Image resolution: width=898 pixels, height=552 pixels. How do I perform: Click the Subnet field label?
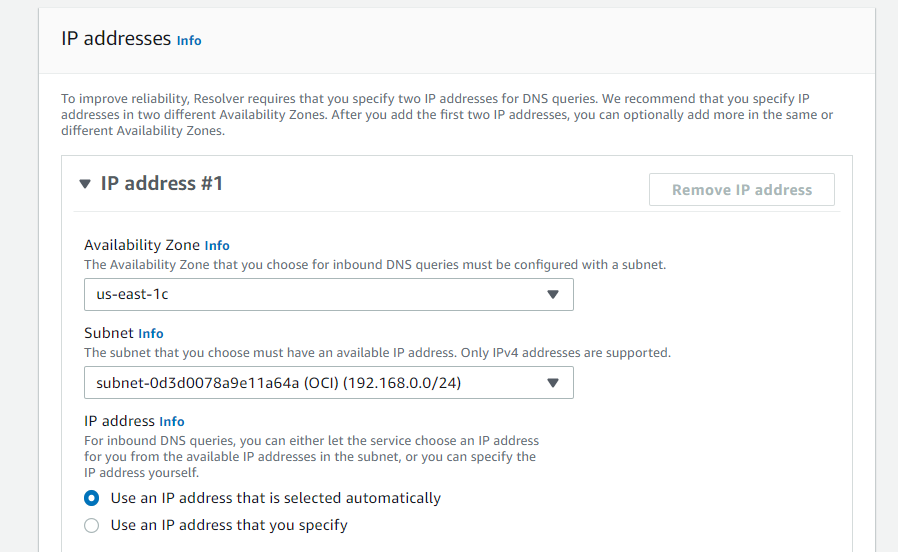(108, 333)
